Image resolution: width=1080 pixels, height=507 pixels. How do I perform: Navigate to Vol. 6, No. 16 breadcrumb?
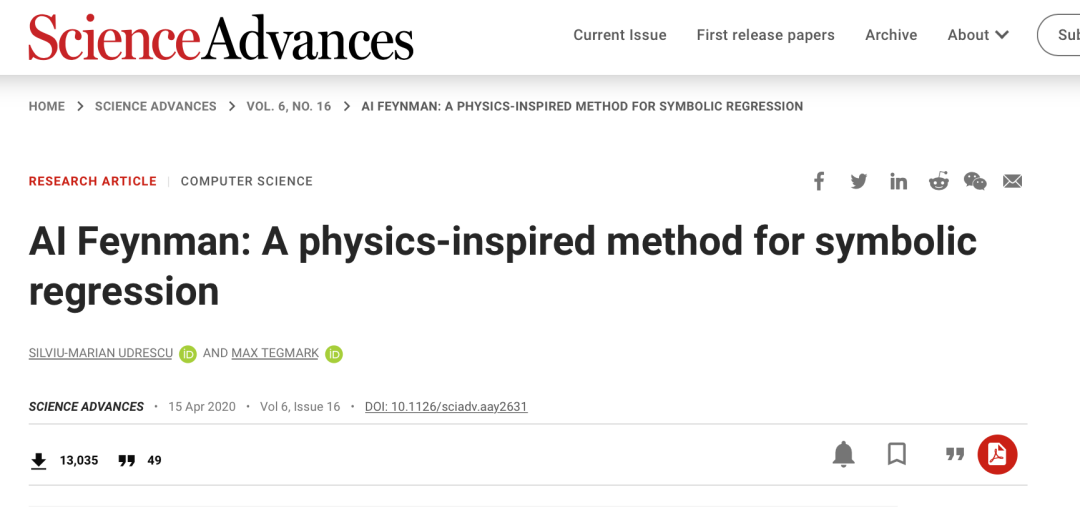288,106
